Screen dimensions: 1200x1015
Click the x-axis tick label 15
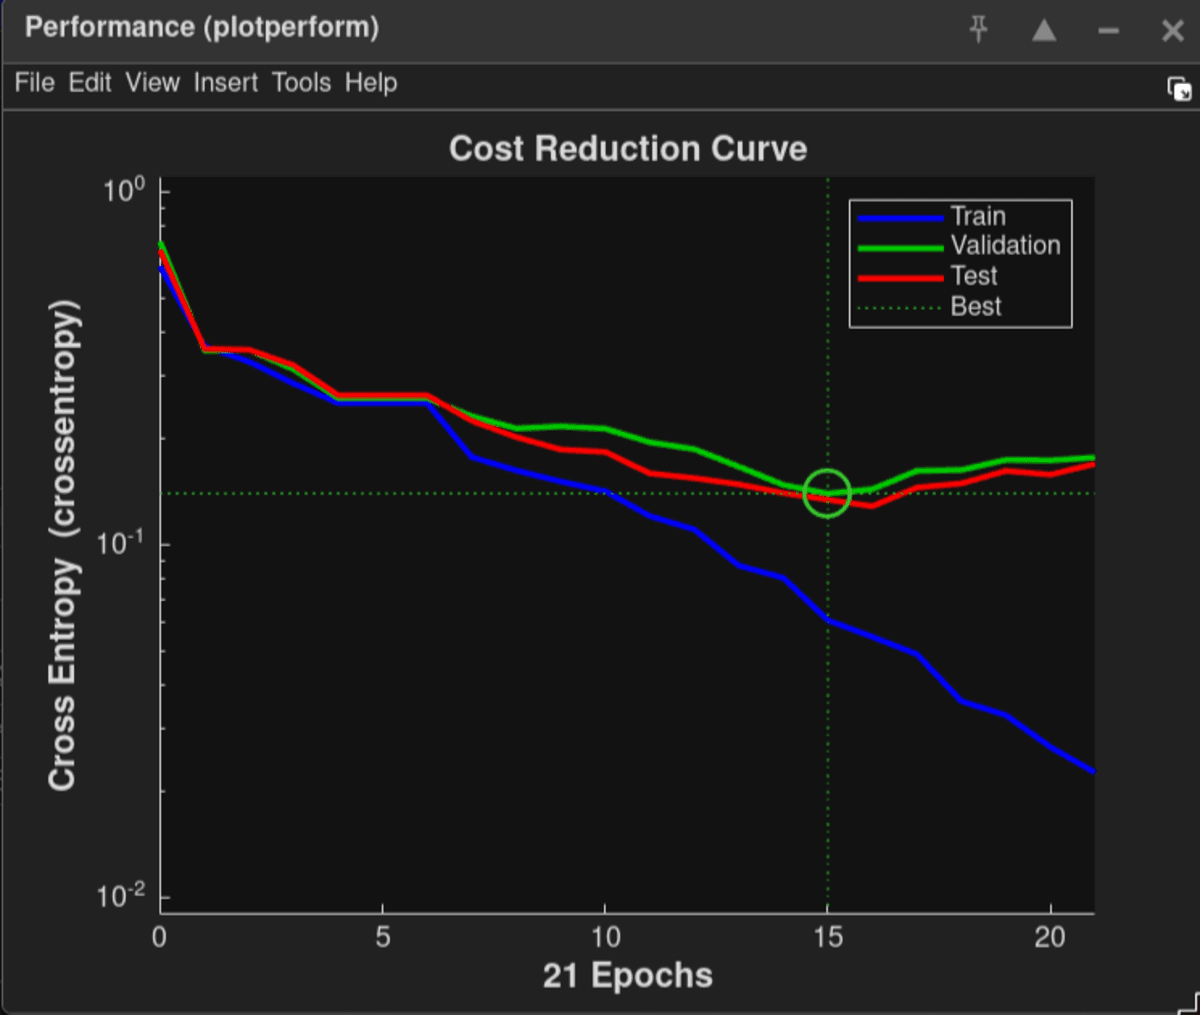coord(828,937)
